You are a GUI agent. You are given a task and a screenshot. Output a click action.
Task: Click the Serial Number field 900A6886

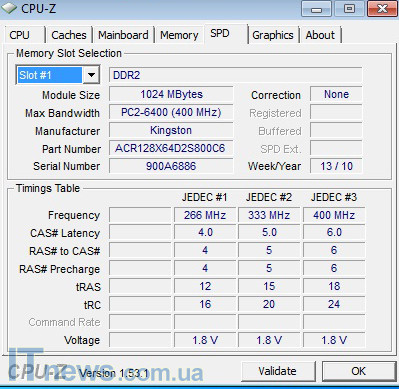tap(171, 166)
